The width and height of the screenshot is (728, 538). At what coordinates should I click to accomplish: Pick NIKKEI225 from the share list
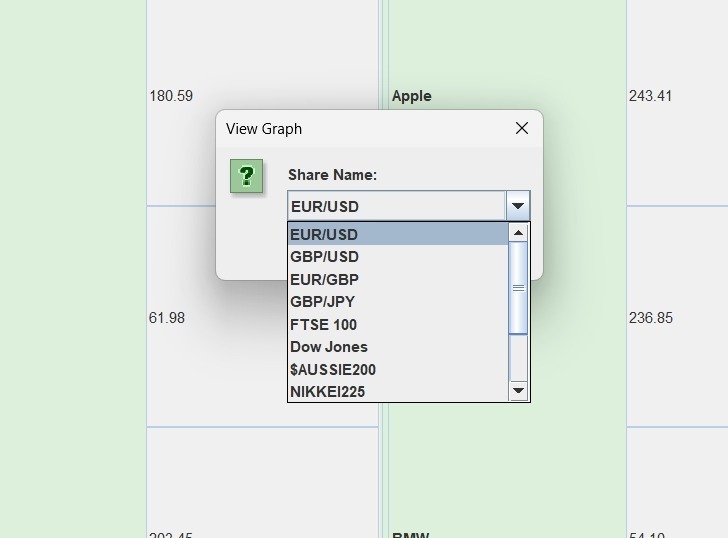click(398, 391)
